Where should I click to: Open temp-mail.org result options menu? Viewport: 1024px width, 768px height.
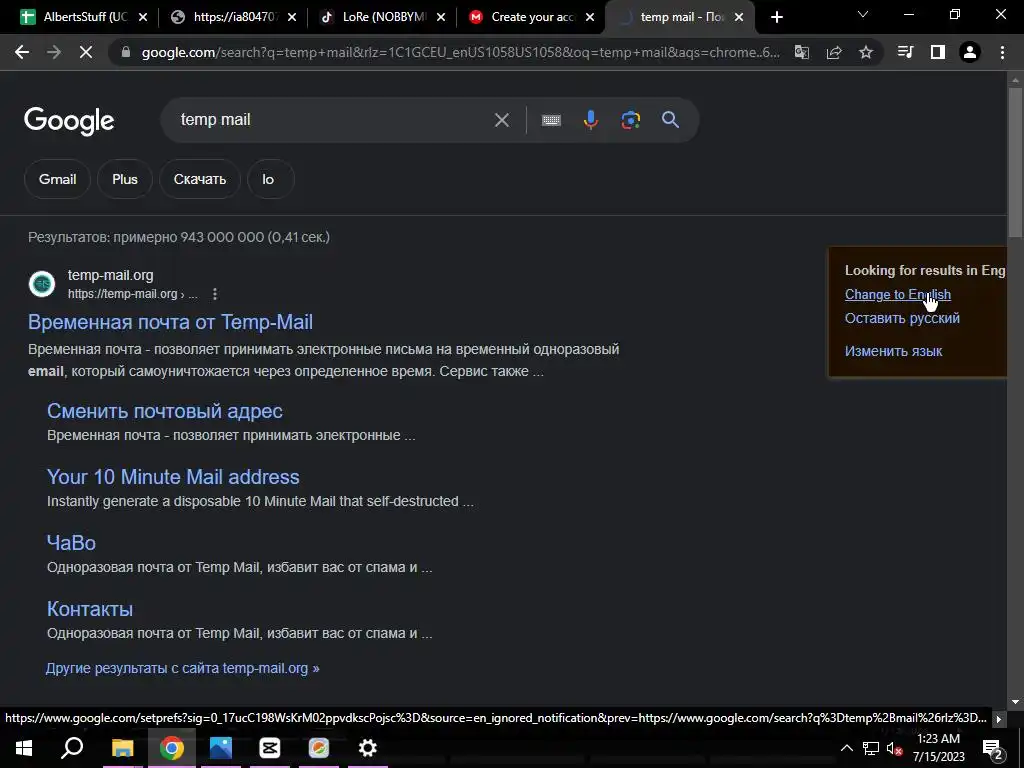coord(215,295)
